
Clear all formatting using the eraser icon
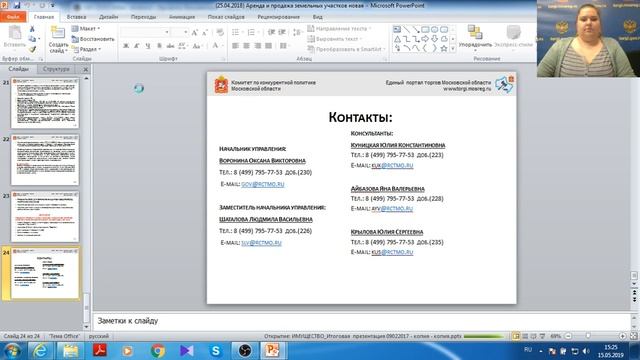pyautogui.click(x=220, y=32)
